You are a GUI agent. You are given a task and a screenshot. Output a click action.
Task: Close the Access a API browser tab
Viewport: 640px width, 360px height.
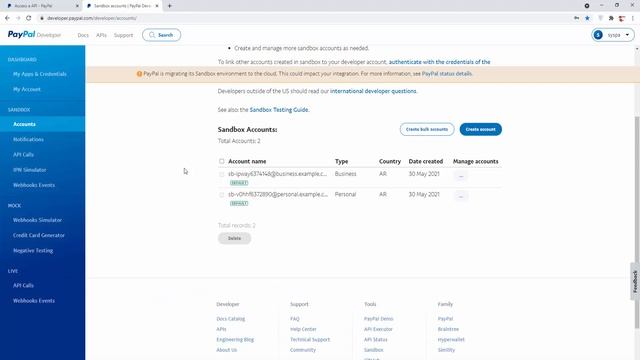(x=77, y=6)
